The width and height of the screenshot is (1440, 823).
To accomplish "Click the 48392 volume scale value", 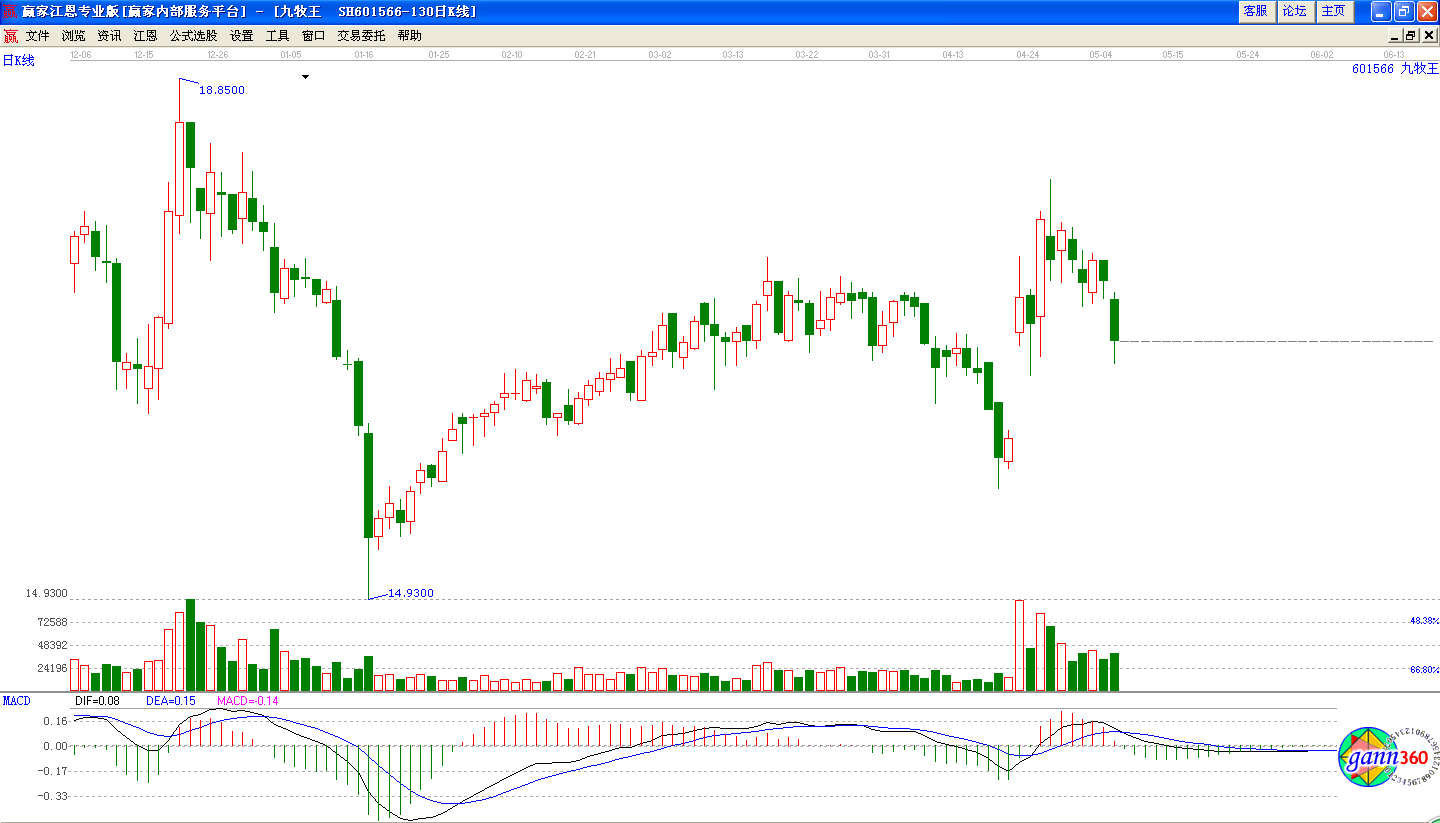I will 51,646.
